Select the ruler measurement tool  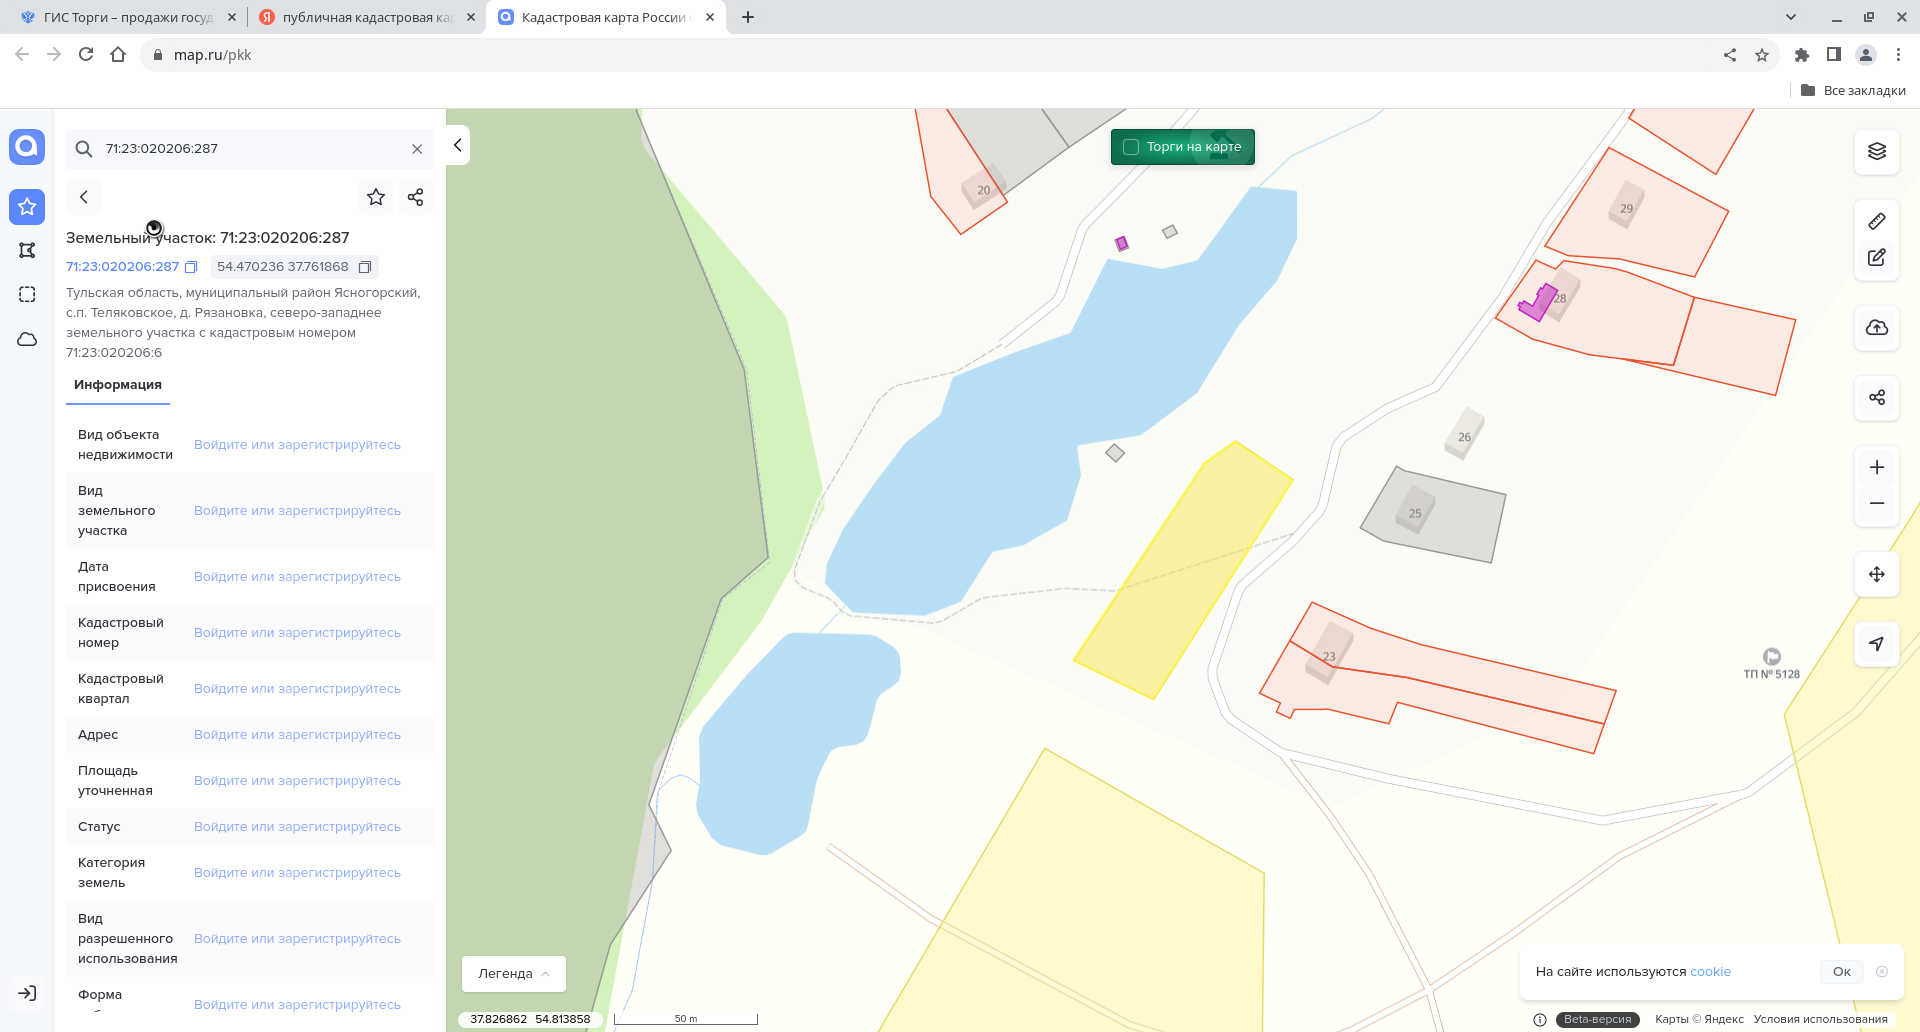(1876, 221)
